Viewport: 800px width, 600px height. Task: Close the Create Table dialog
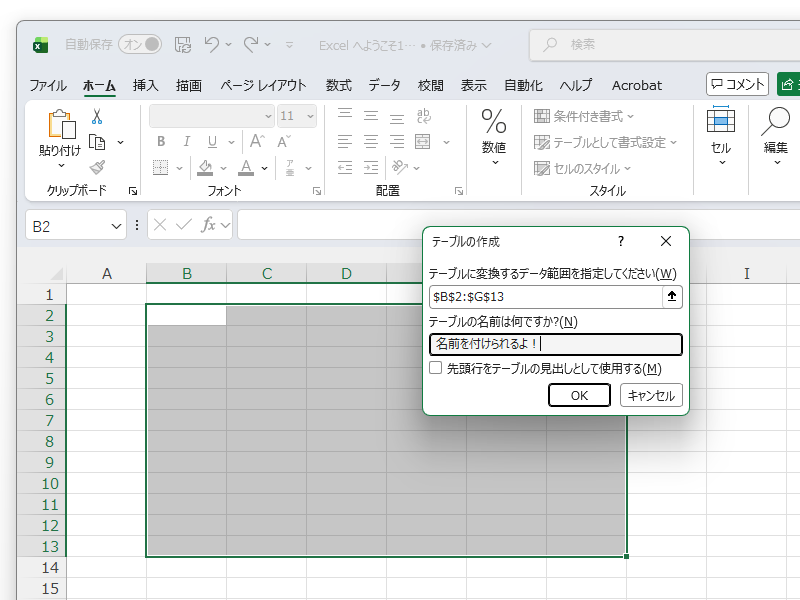point(666,241)
